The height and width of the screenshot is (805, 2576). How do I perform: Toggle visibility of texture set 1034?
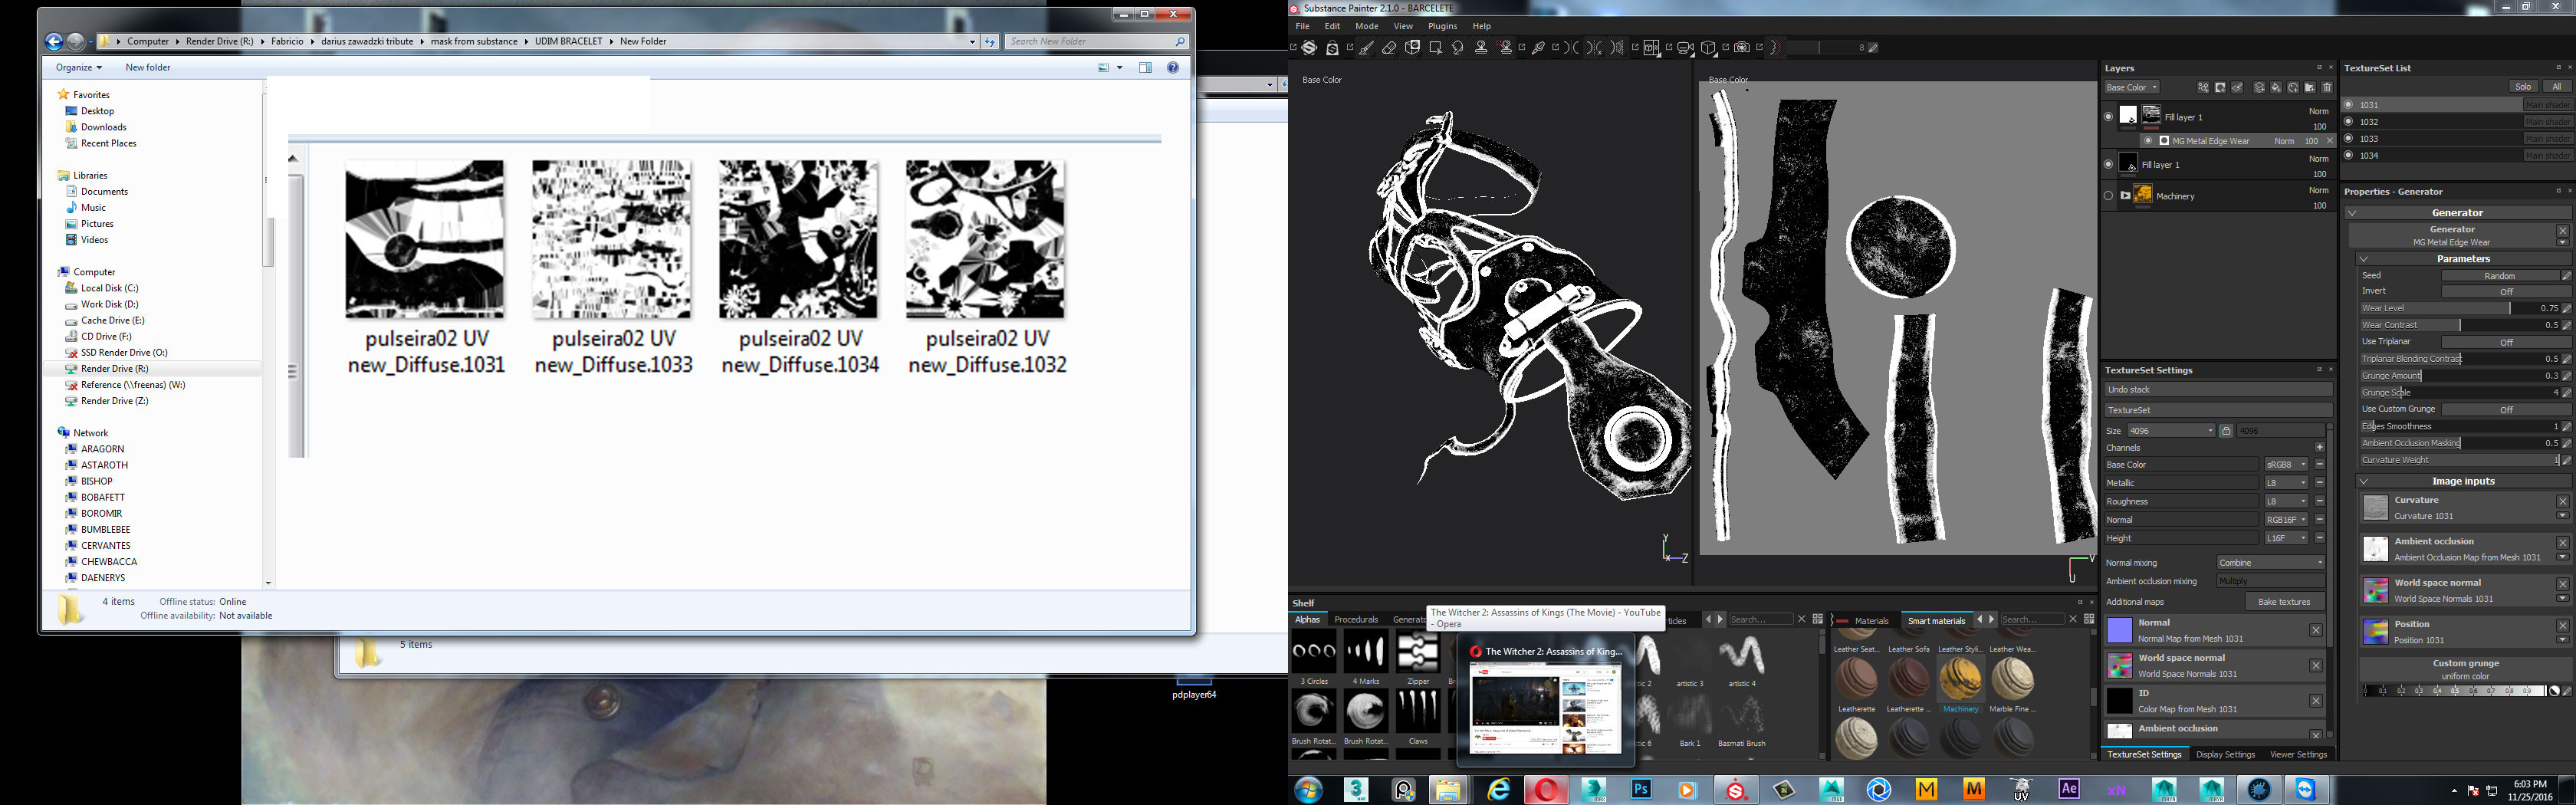(2349, 155)
